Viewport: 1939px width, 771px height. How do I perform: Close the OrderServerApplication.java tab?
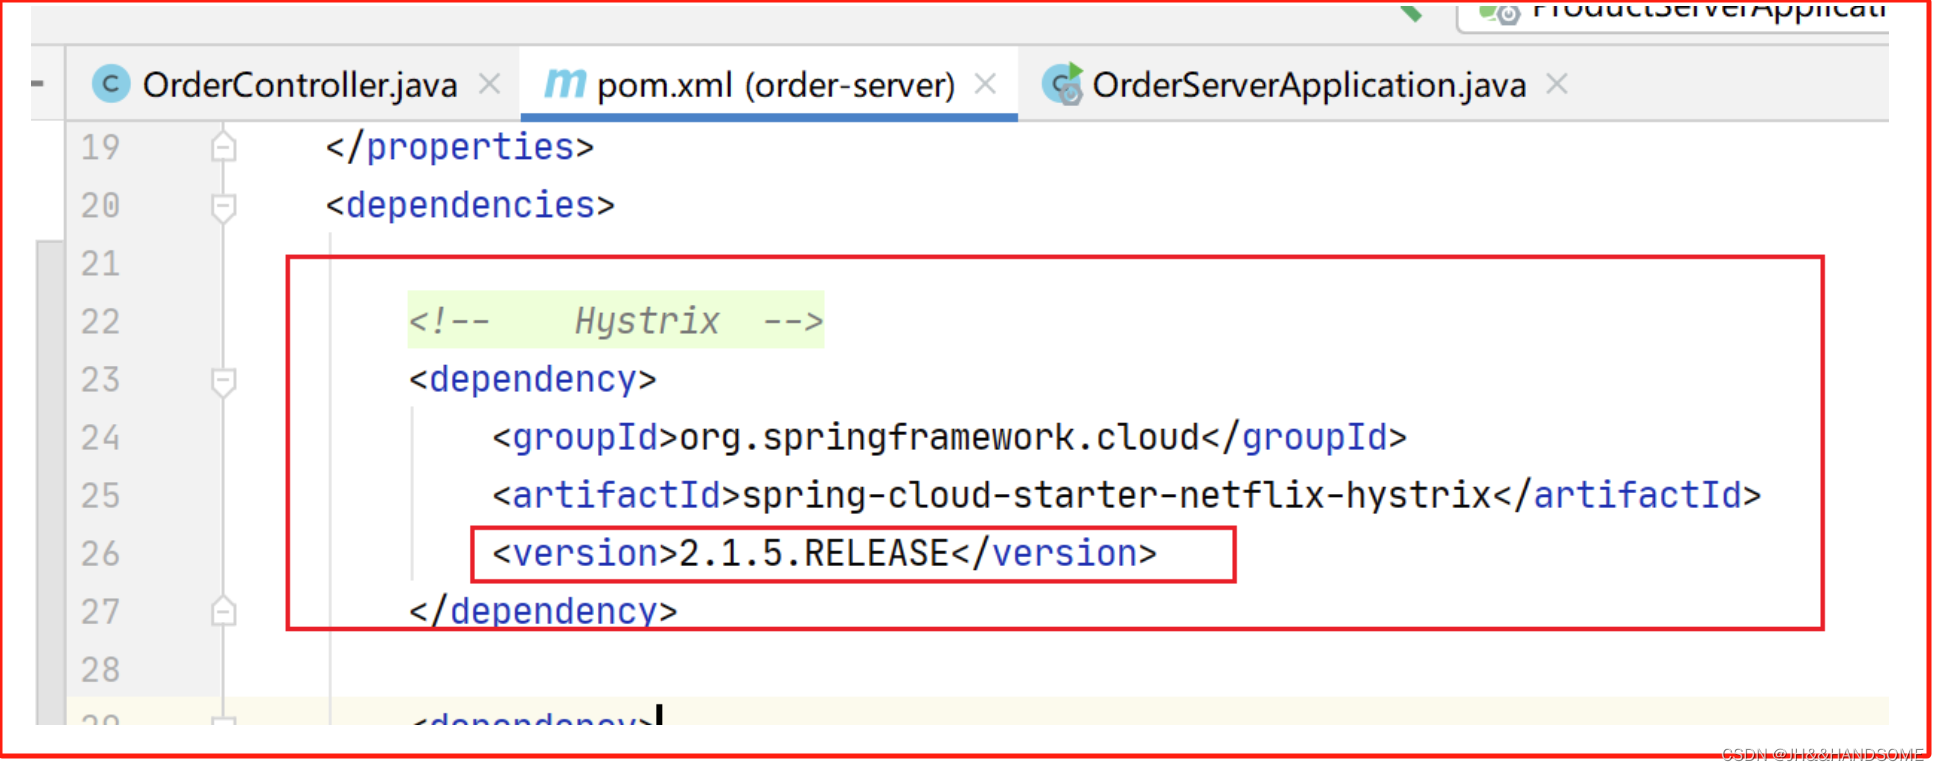tap(1556, 84)
